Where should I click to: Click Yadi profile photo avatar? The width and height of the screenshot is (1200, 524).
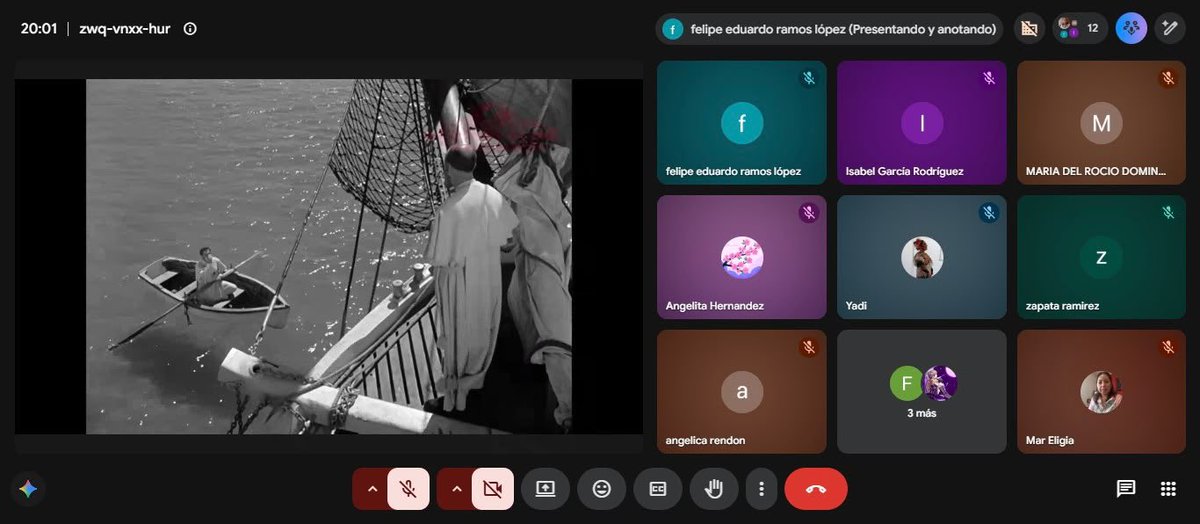(922, 257)
